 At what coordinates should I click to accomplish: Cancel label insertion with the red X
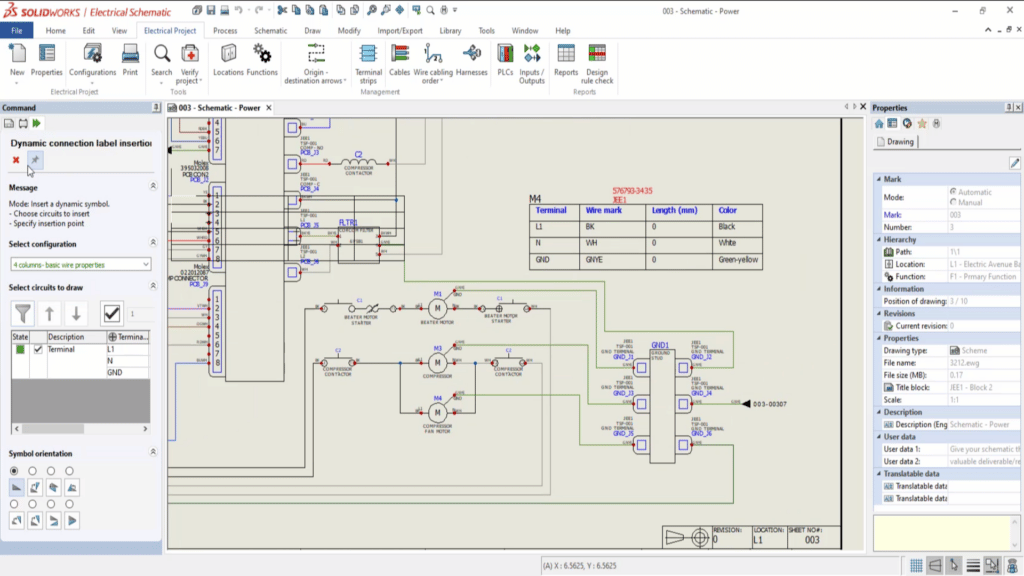tap(16, 158)
